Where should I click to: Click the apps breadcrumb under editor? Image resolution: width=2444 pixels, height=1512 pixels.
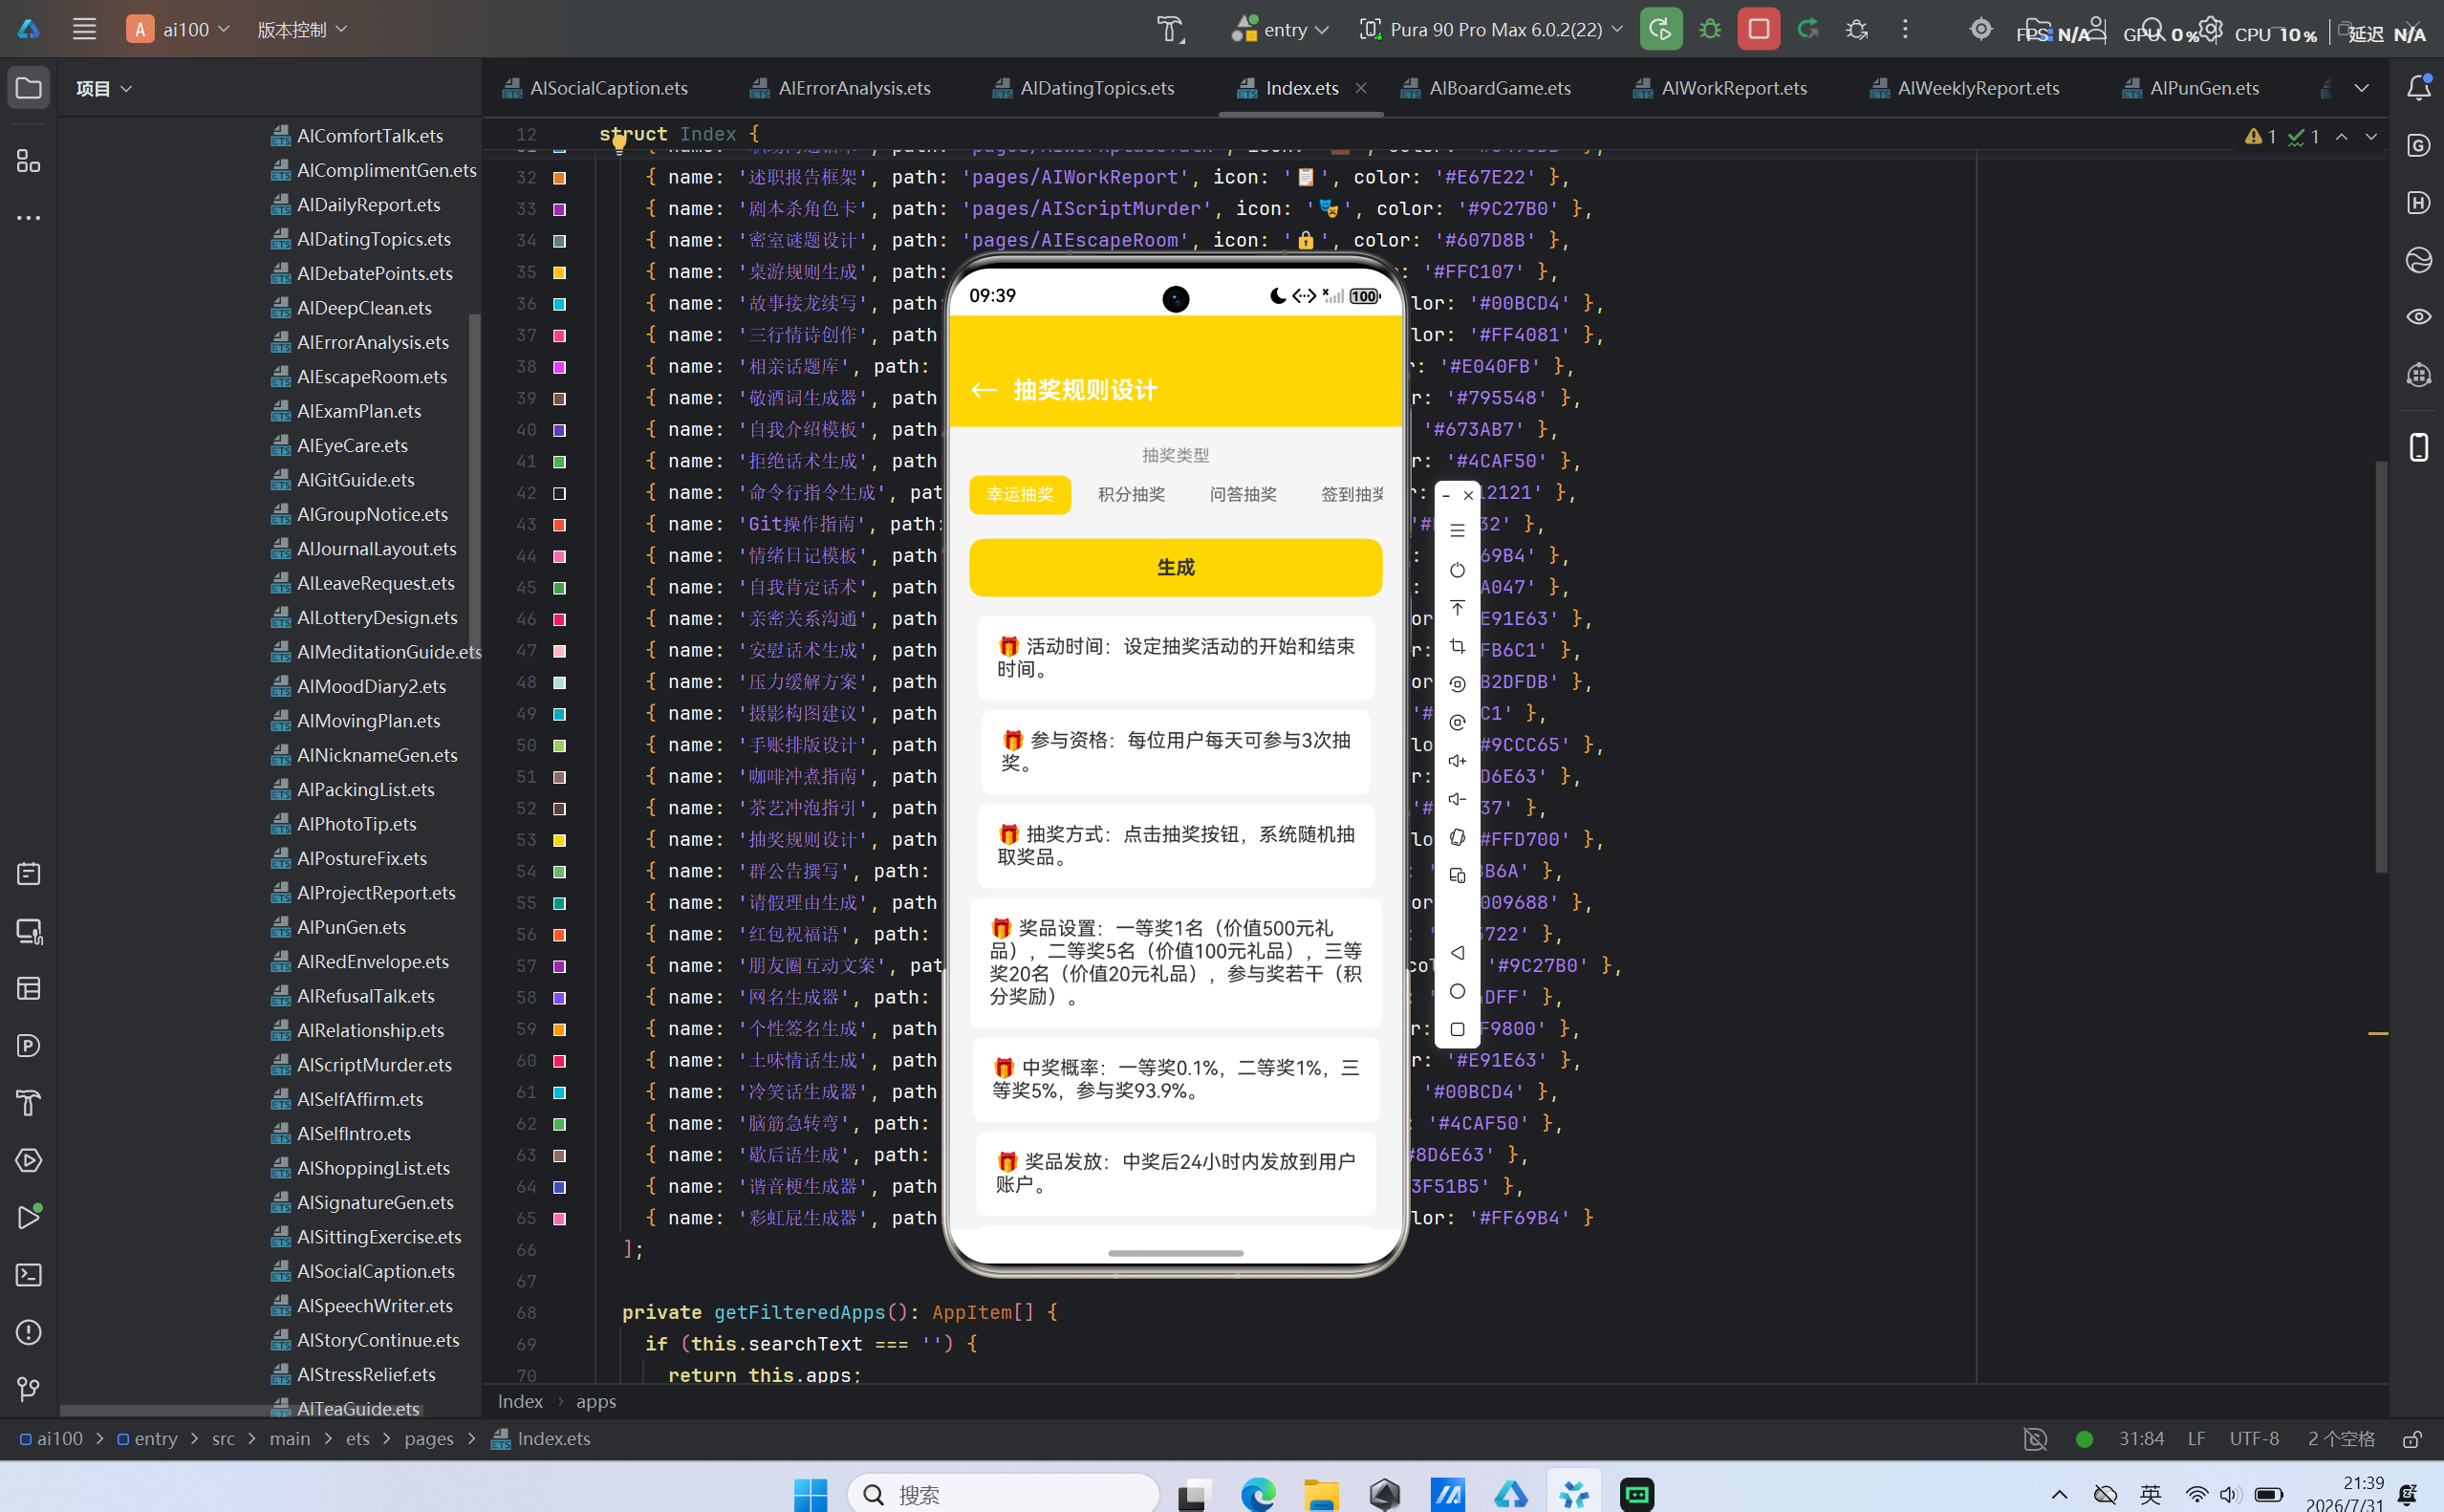pyautogui.click(x=596, y=1402)
